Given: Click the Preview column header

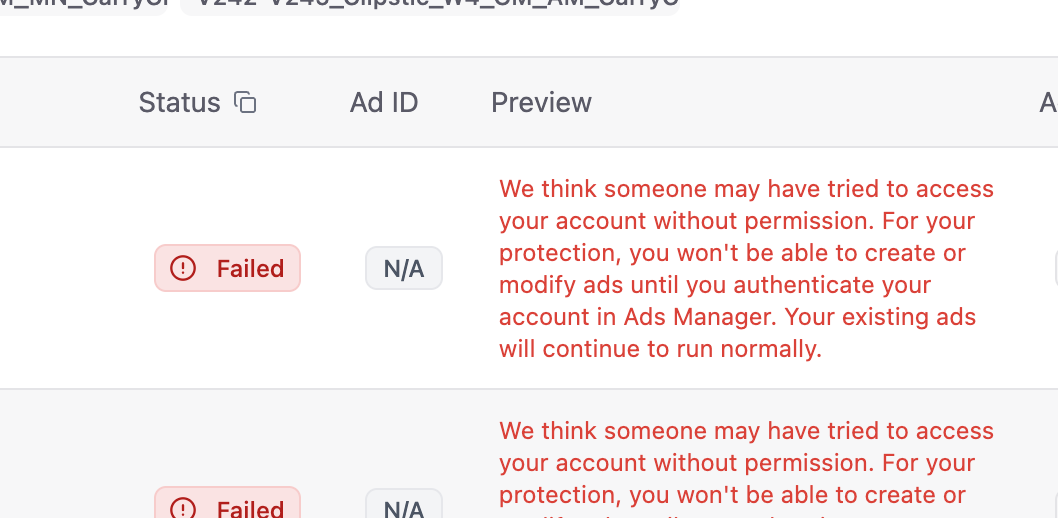Looking at the screenshot, I should point(541,102).
